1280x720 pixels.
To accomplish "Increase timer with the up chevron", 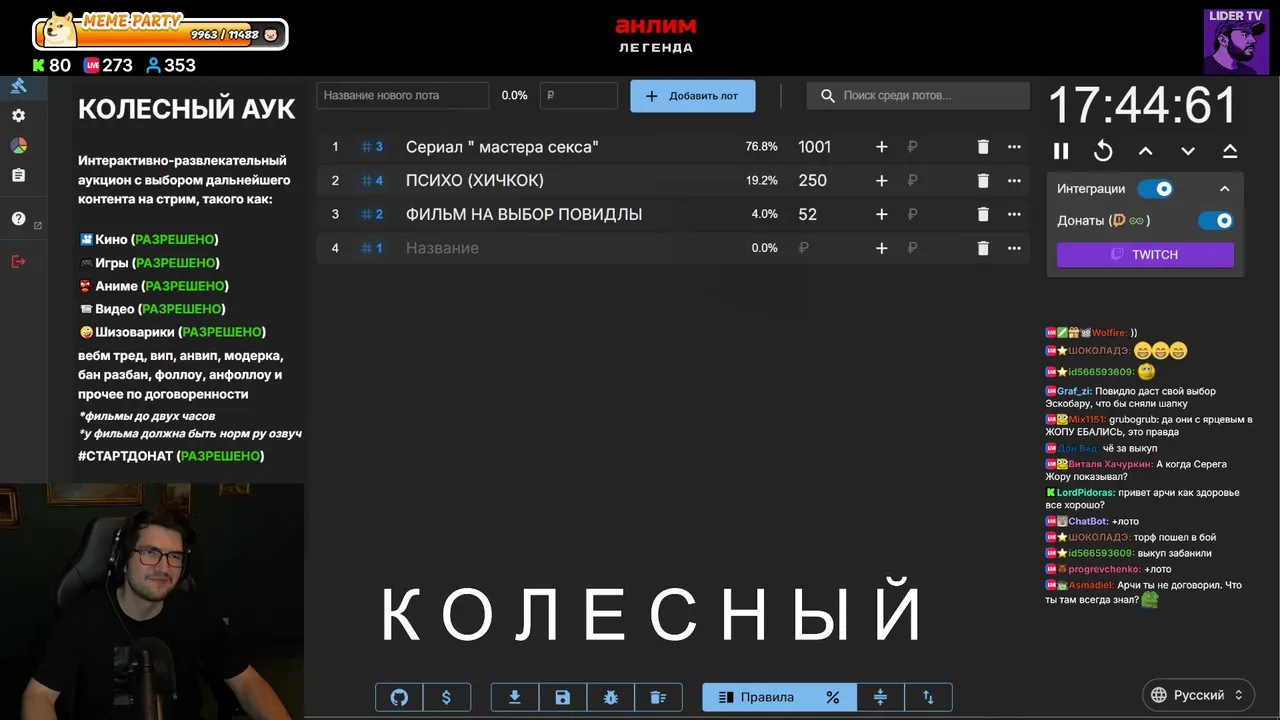I will point(1146,151).
